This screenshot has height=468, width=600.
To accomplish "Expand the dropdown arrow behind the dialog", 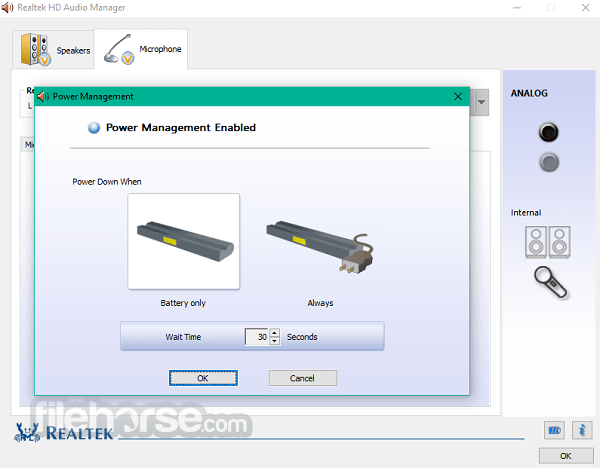I will (481, 102).
